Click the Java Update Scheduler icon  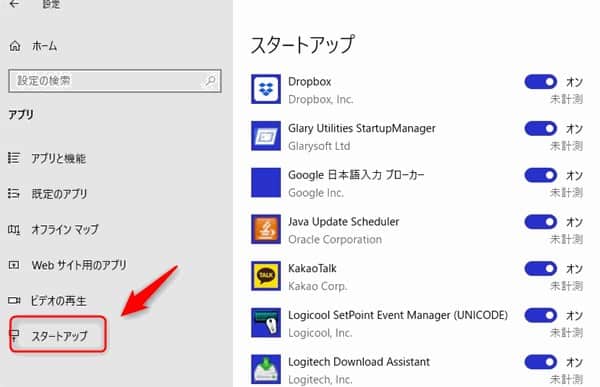tap(266, 229)
